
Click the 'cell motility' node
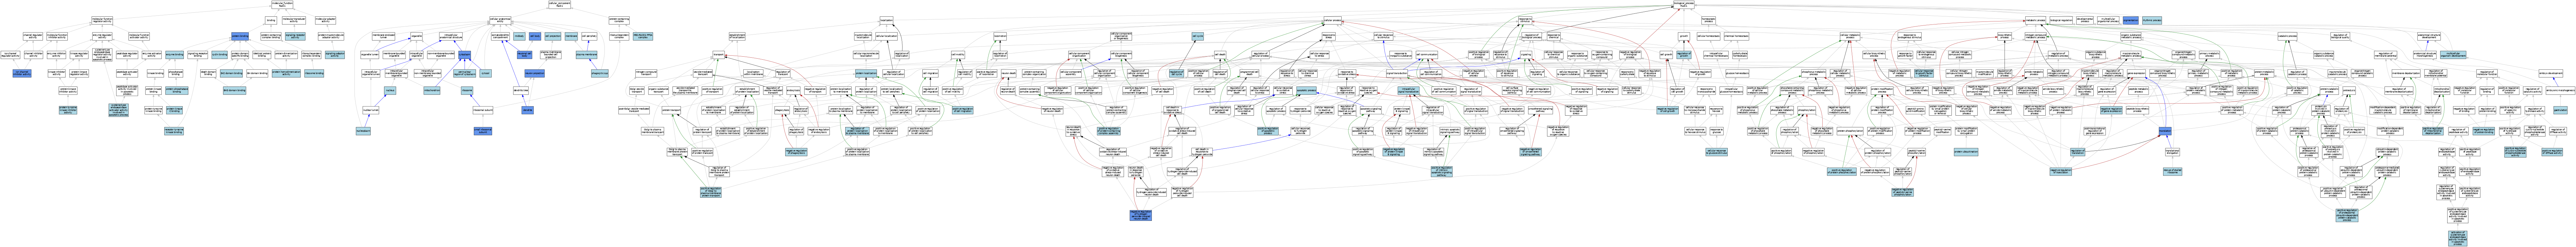958,55
